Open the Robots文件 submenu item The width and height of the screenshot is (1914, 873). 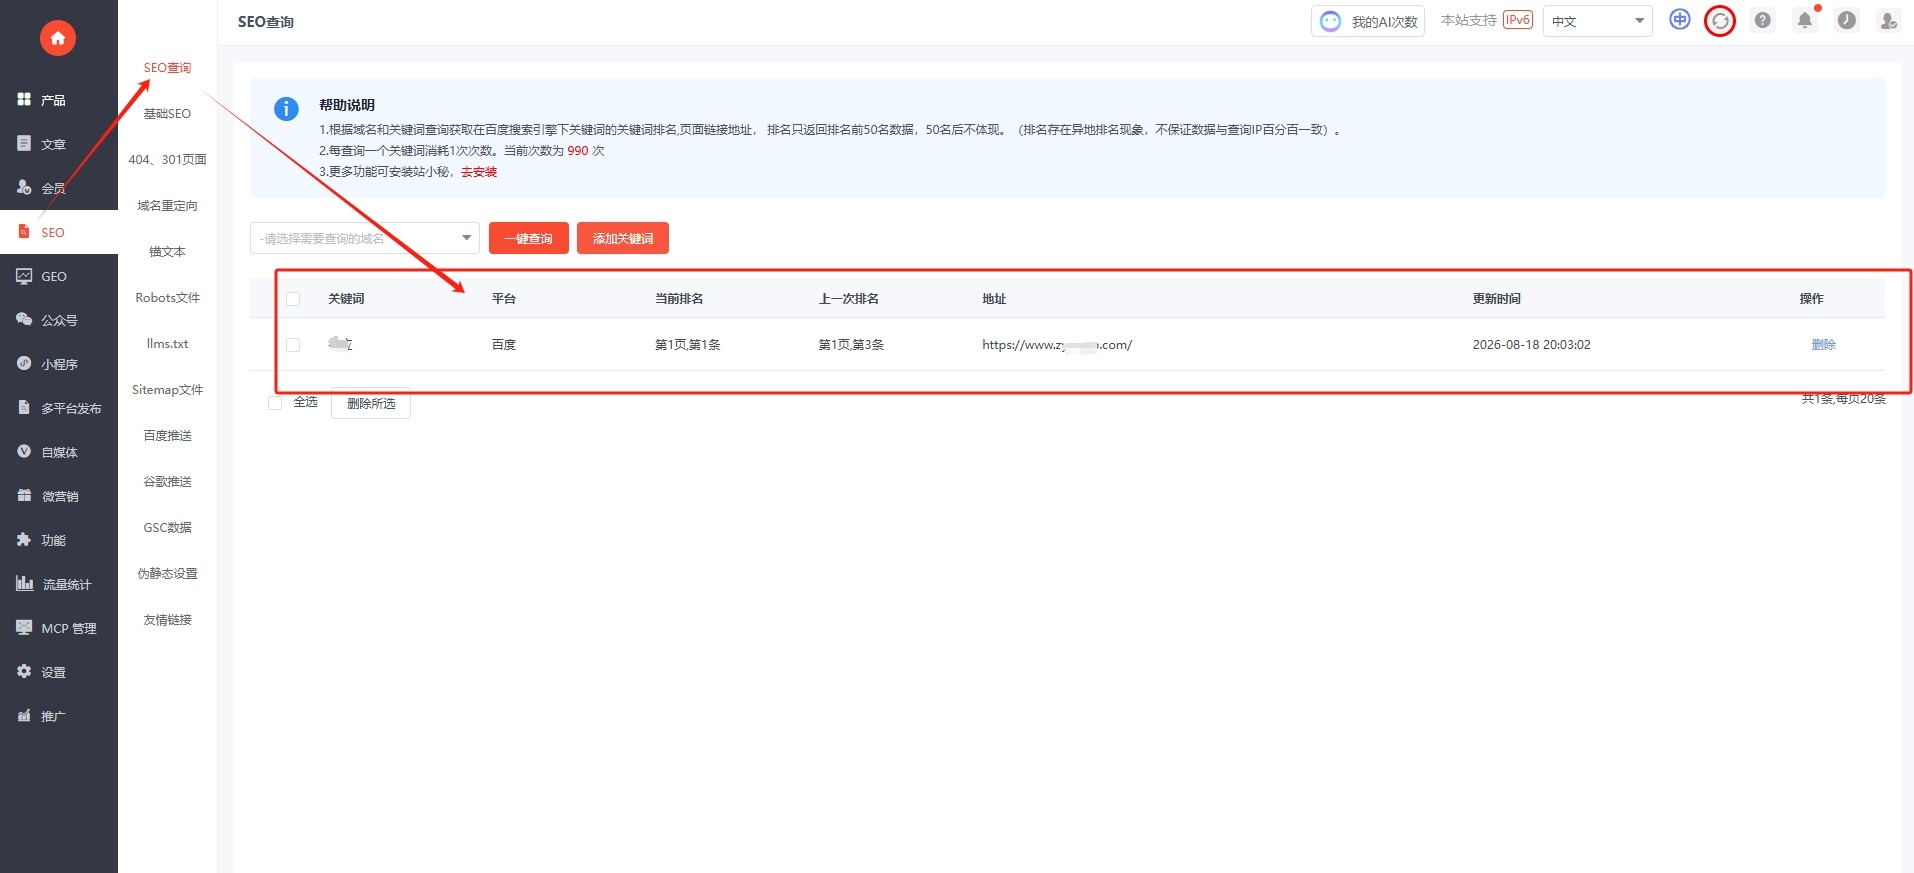point(167,298)
